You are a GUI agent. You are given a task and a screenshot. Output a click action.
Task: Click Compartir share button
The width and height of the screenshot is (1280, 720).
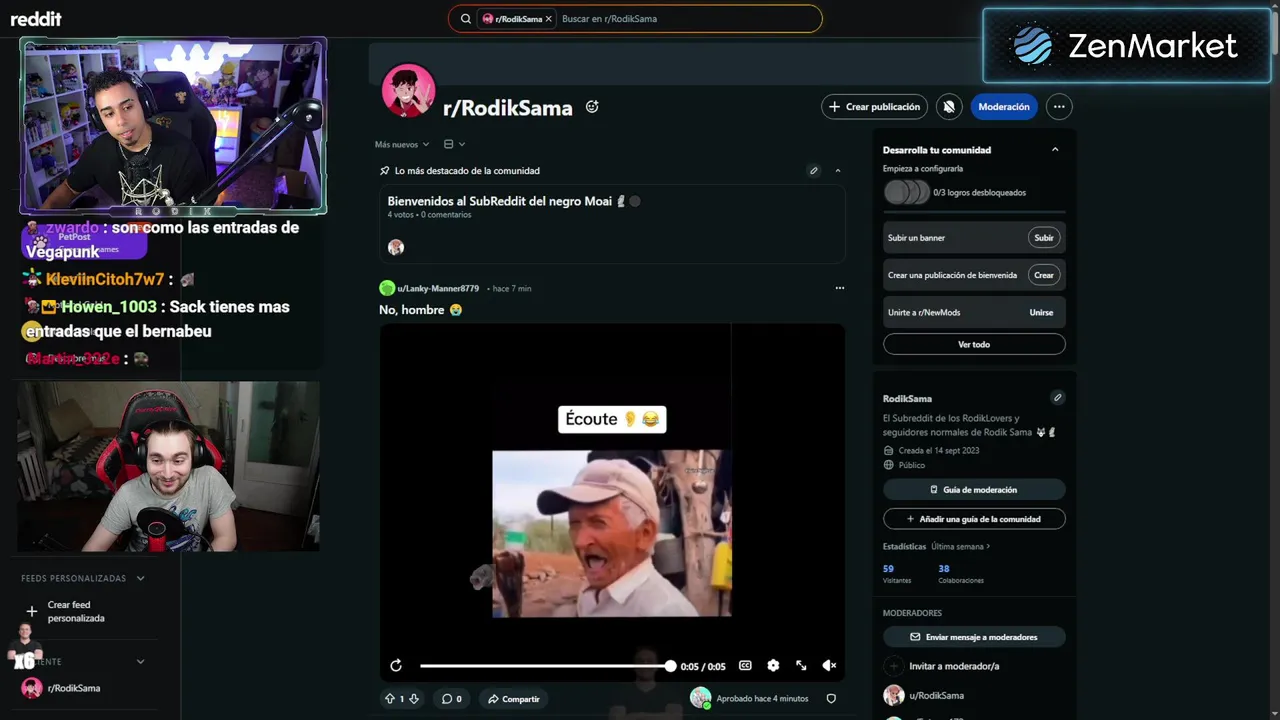(514, 699)
